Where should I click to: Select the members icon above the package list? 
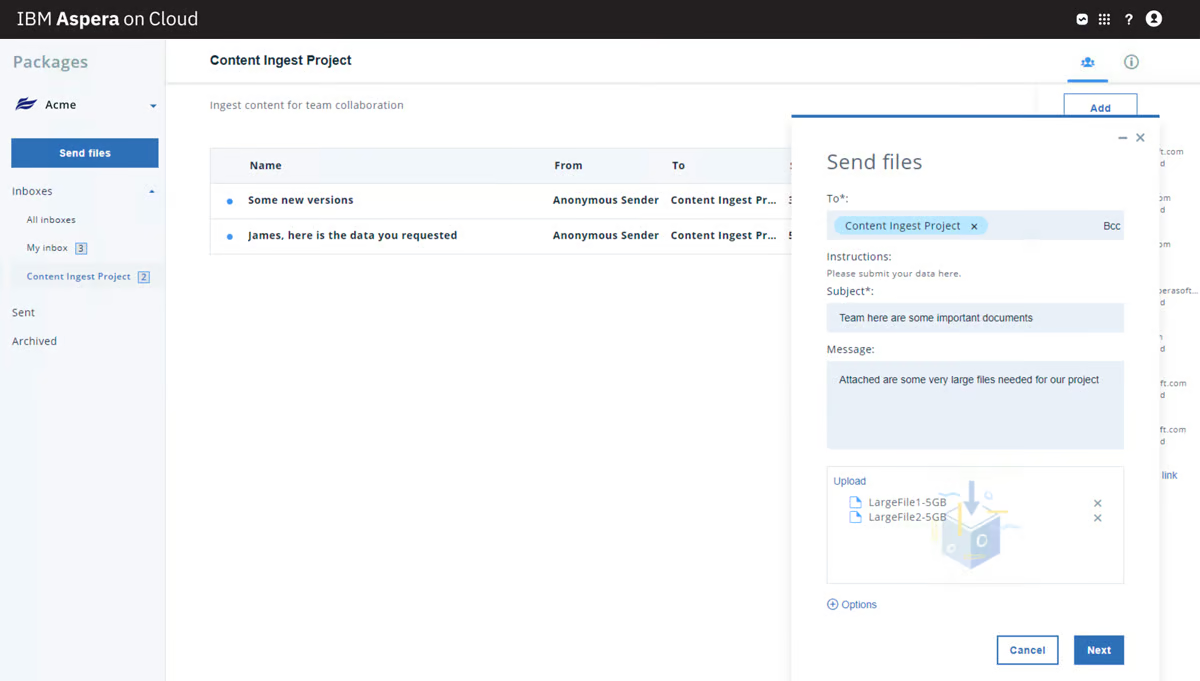(1087, 61)
